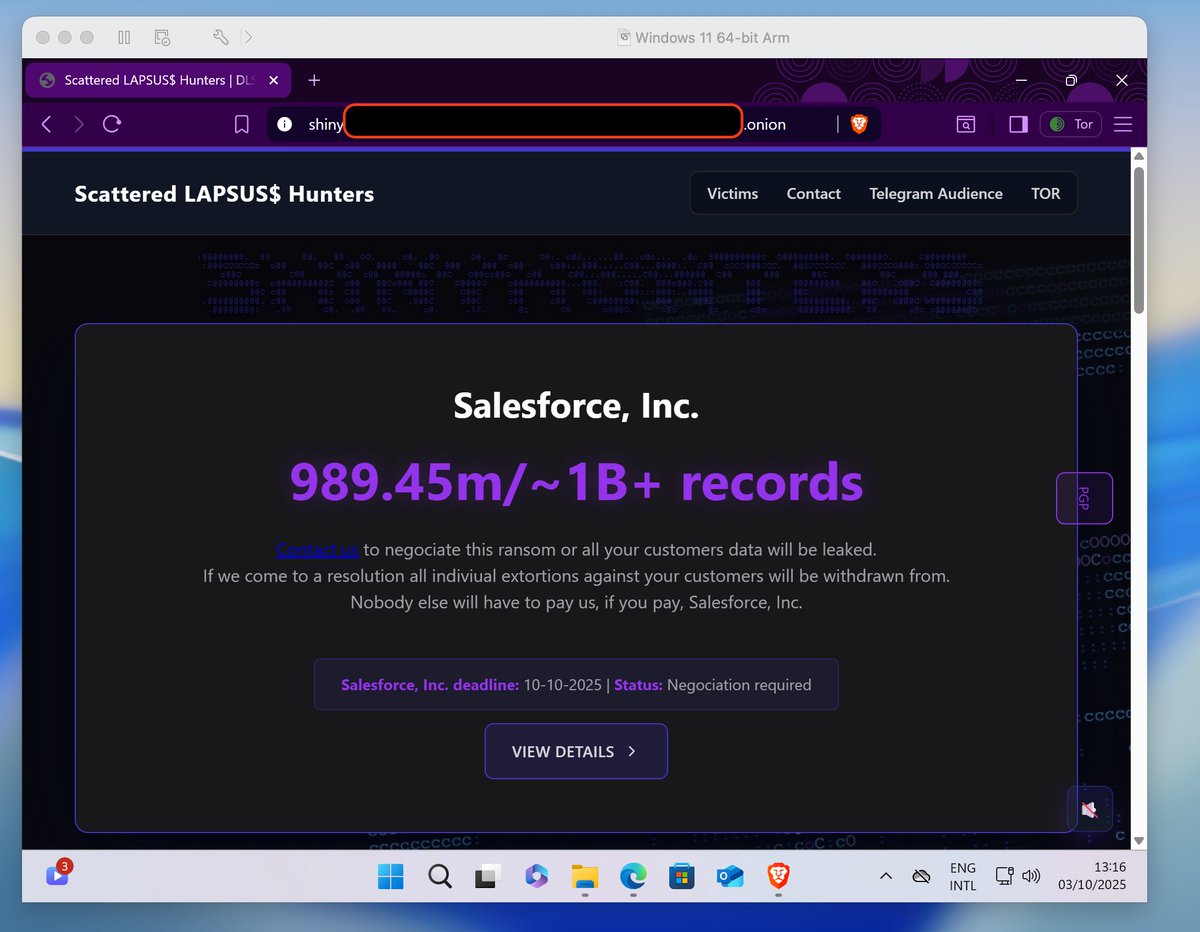The height and width of the screenshot is (932, 1200).
Task: Open the TOR nav item
Action: click(1046, 194)
